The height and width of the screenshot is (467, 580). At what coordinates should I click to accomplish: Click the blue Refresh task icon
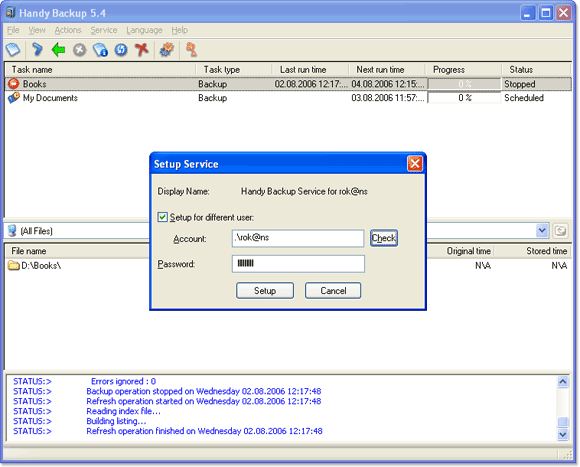point(121,50)
